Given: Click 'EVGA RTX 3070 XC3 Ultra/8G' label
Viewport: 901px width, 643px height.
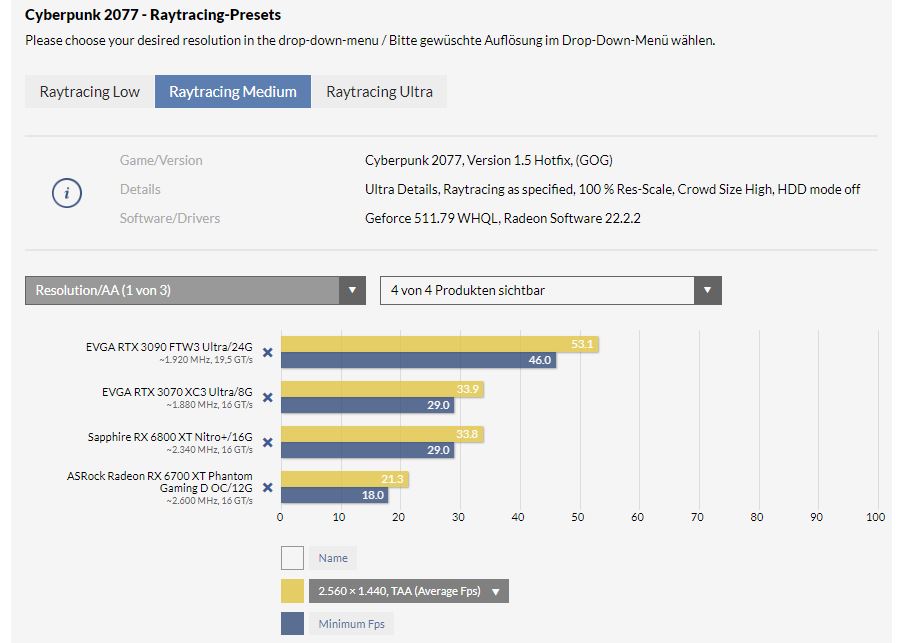Looking at the screenshot, I should [177, 391].
